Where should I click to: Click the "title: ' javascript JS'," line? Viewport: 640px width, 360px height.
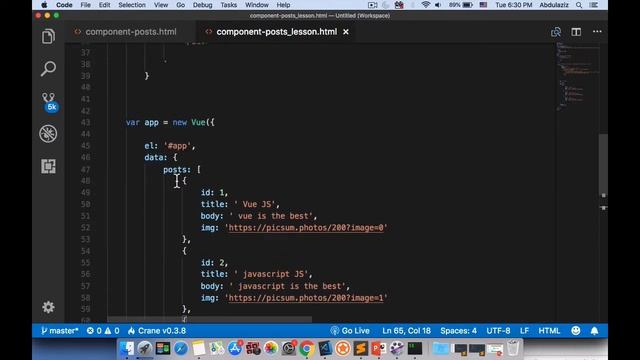(x=256, y=274)
